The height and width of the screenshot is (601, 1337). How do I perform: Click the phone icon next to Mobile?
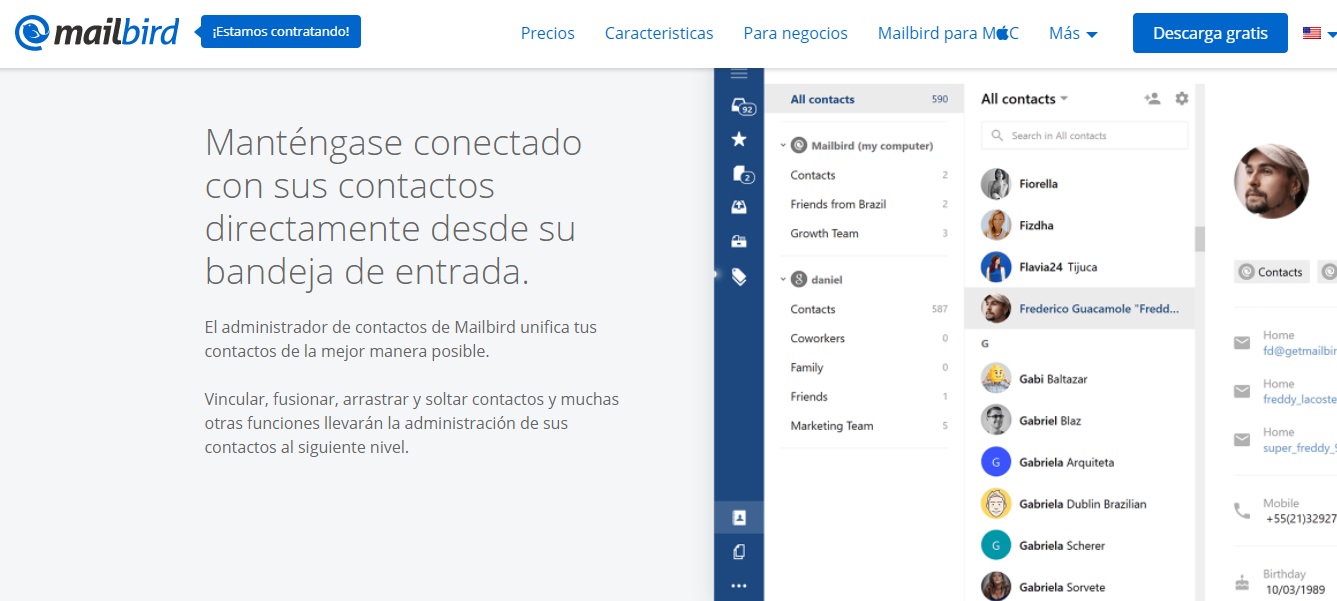click(x=1242, y=511)
